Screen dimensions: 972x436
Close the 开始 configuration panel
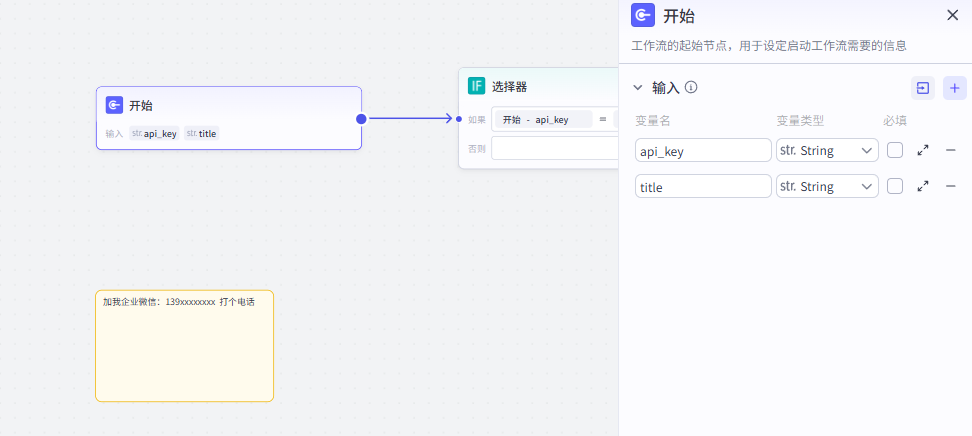(x=952, y=15)
